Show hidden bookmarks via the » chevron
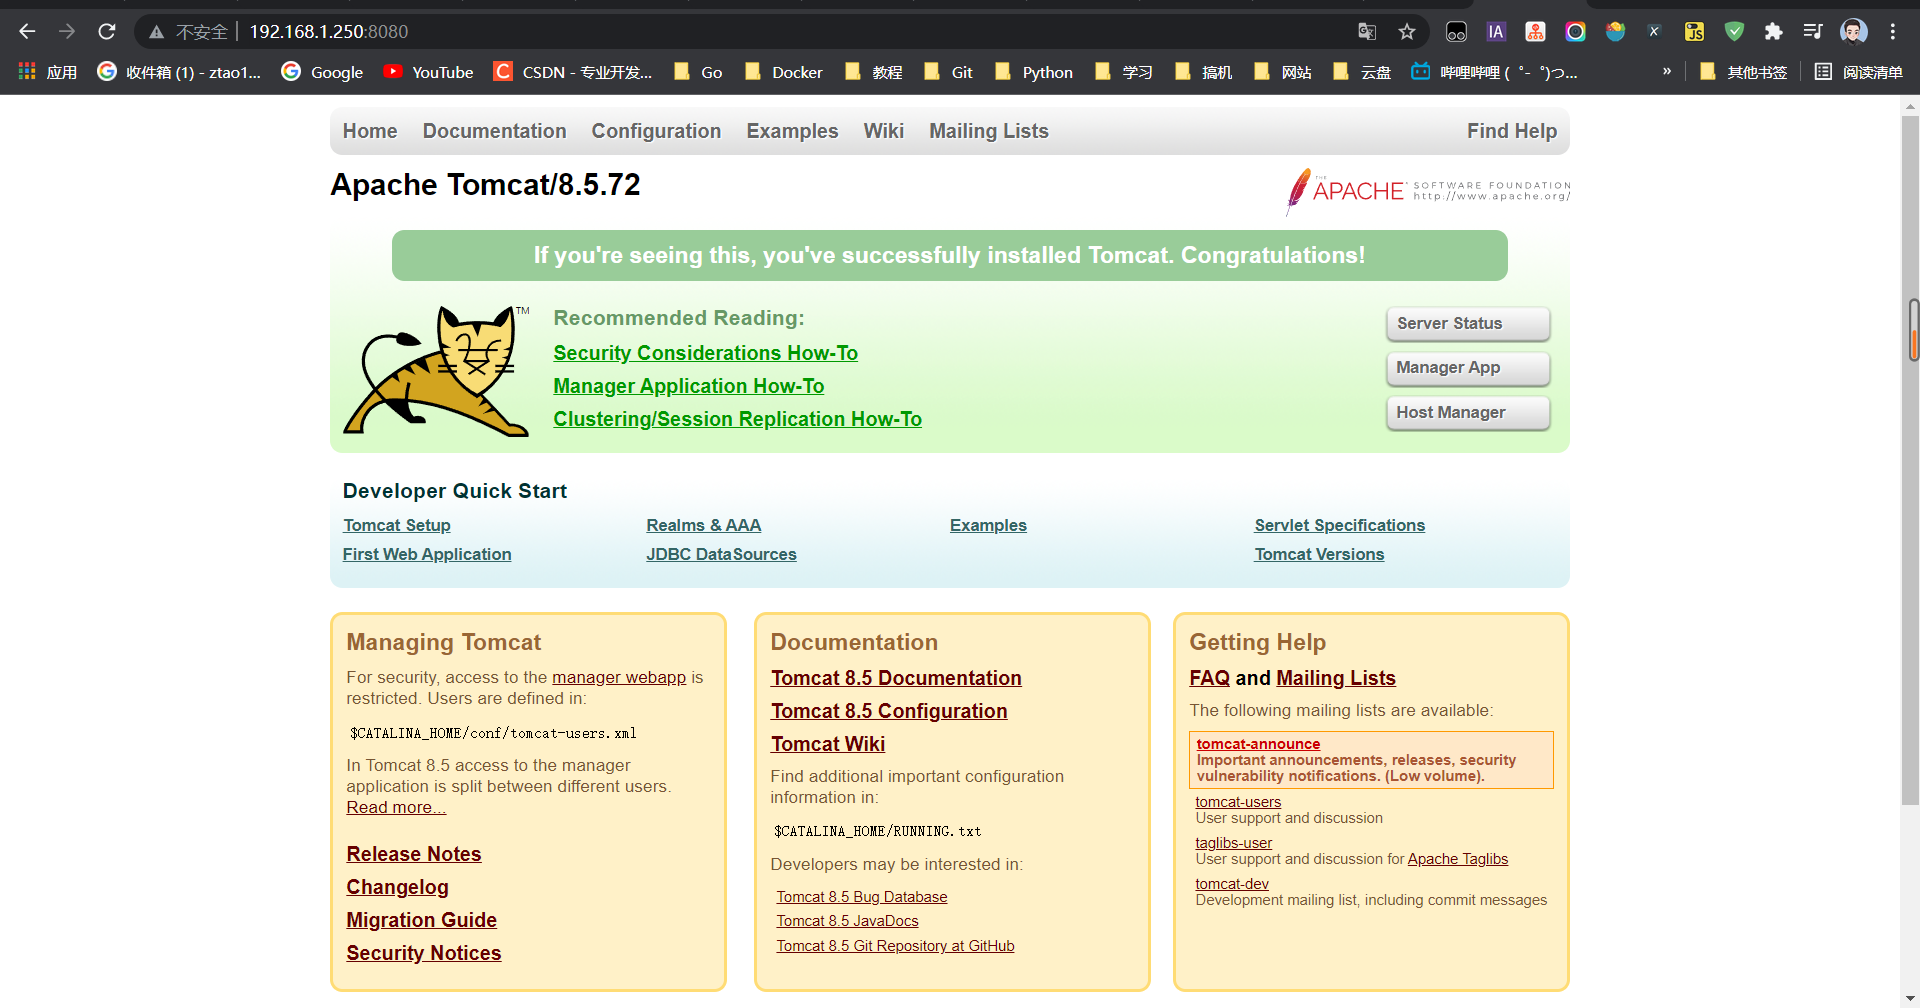Viewport: 1920px width, 1008px height. [x=1667, y=72]
